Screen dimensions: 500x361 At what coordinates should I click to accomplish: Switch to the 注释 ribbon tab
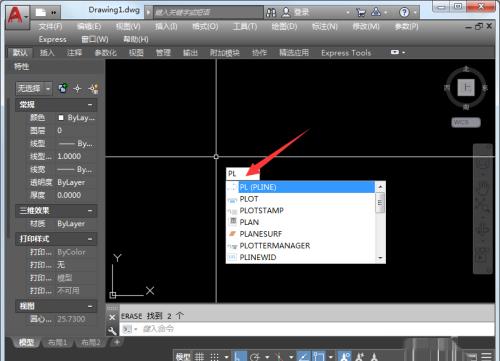[74, 52]
